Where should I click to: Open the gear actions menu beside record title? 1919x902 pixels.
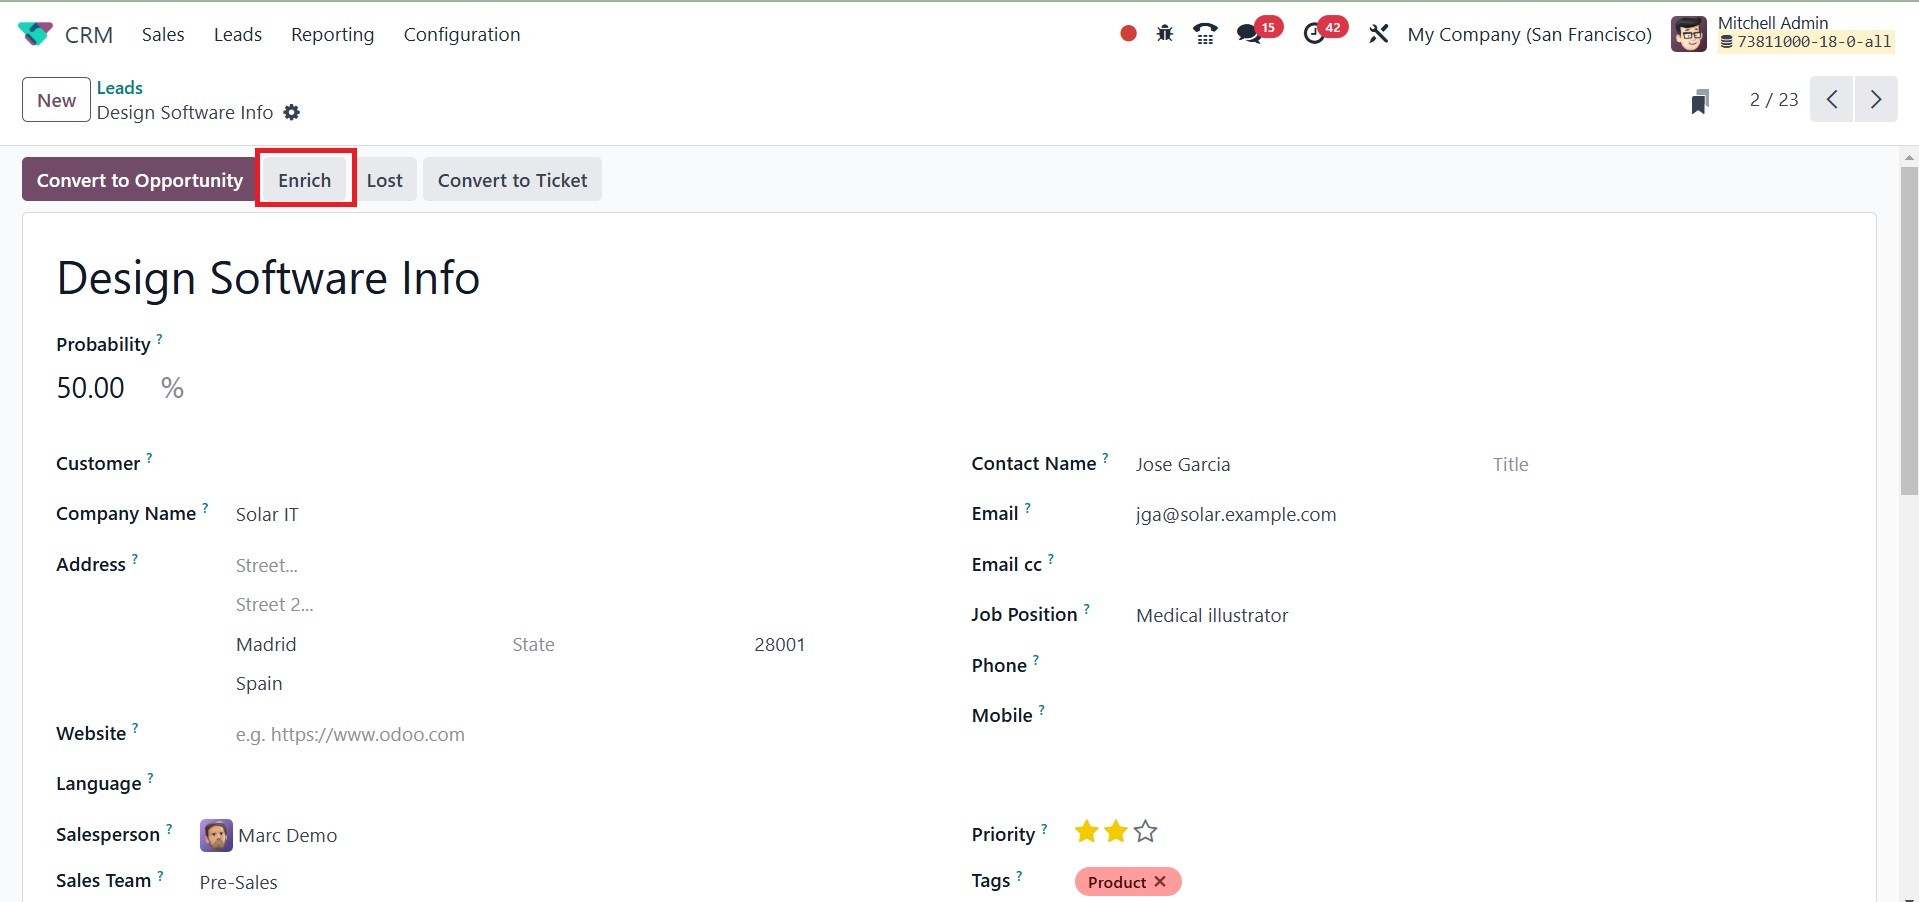pos(291,112)
